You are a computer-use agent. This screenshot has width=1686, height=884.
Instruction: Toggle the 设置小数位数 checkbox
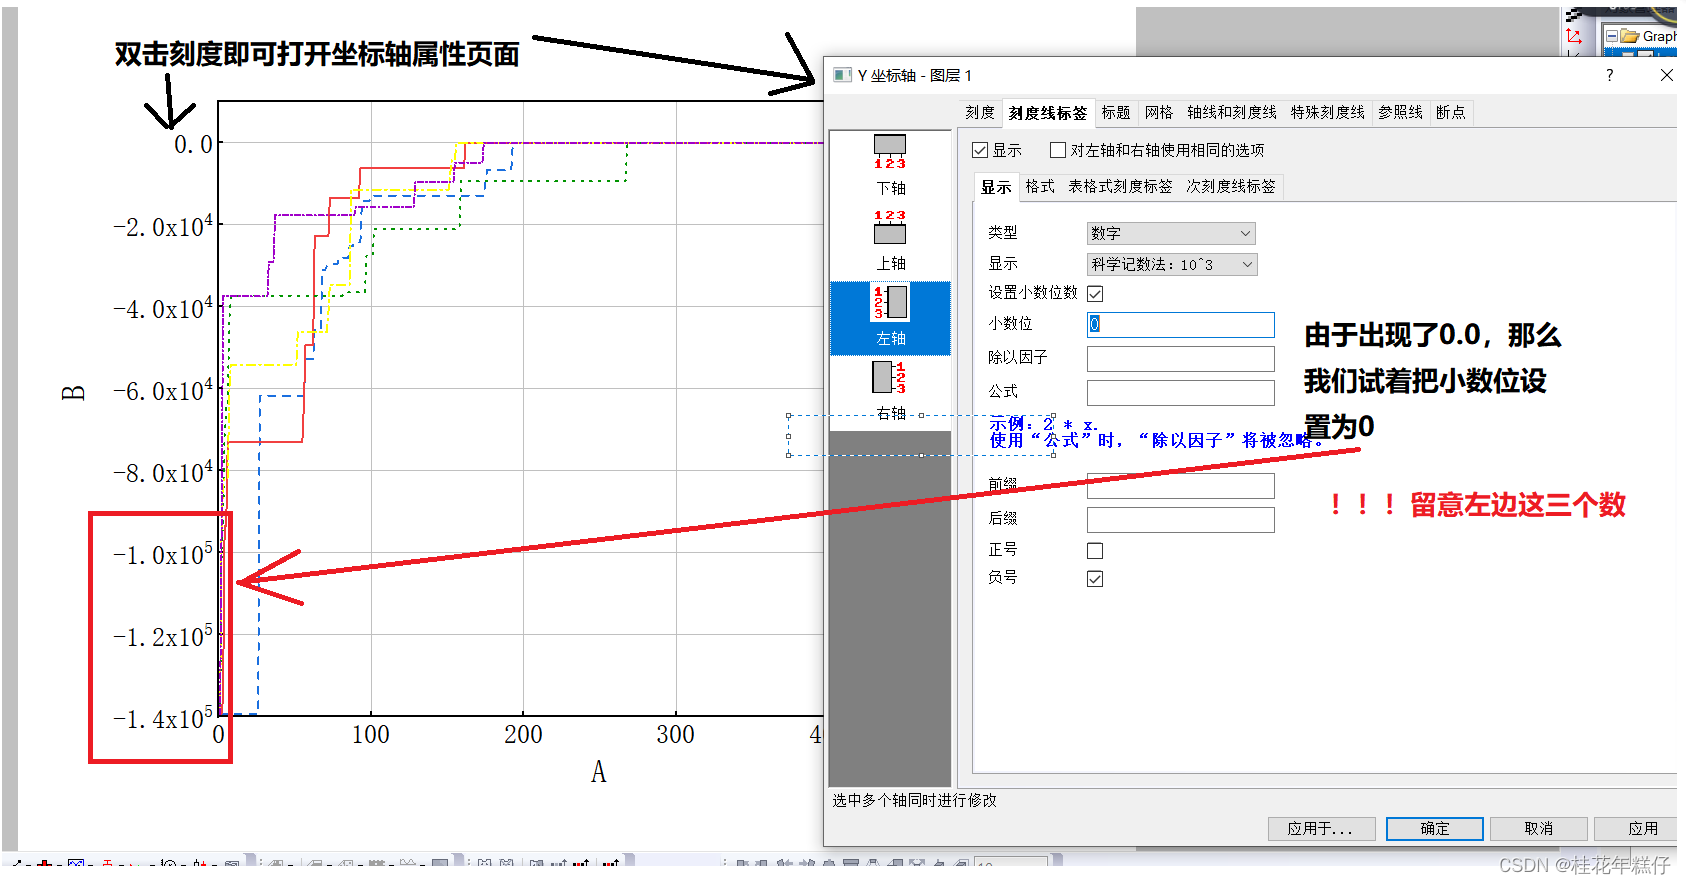(x=1095, y=294)
